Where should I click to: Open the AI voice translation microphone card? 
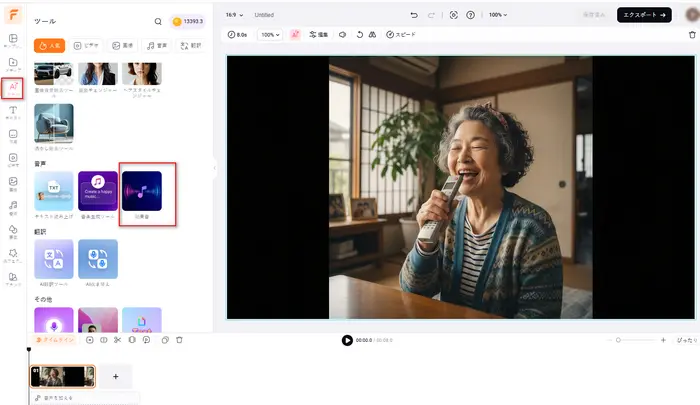[98, 259]
